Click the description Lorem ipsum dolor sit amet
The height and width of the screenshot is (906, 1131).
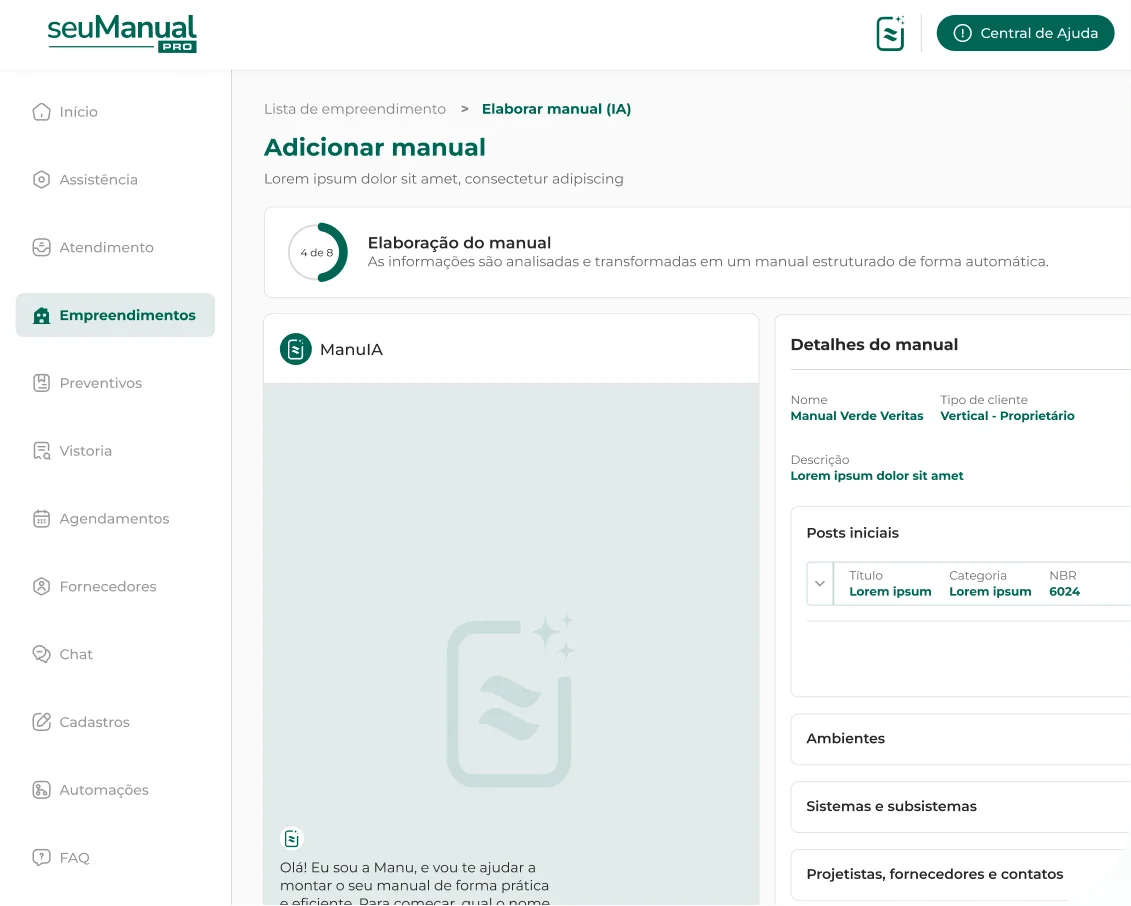(x=877, y=475)
